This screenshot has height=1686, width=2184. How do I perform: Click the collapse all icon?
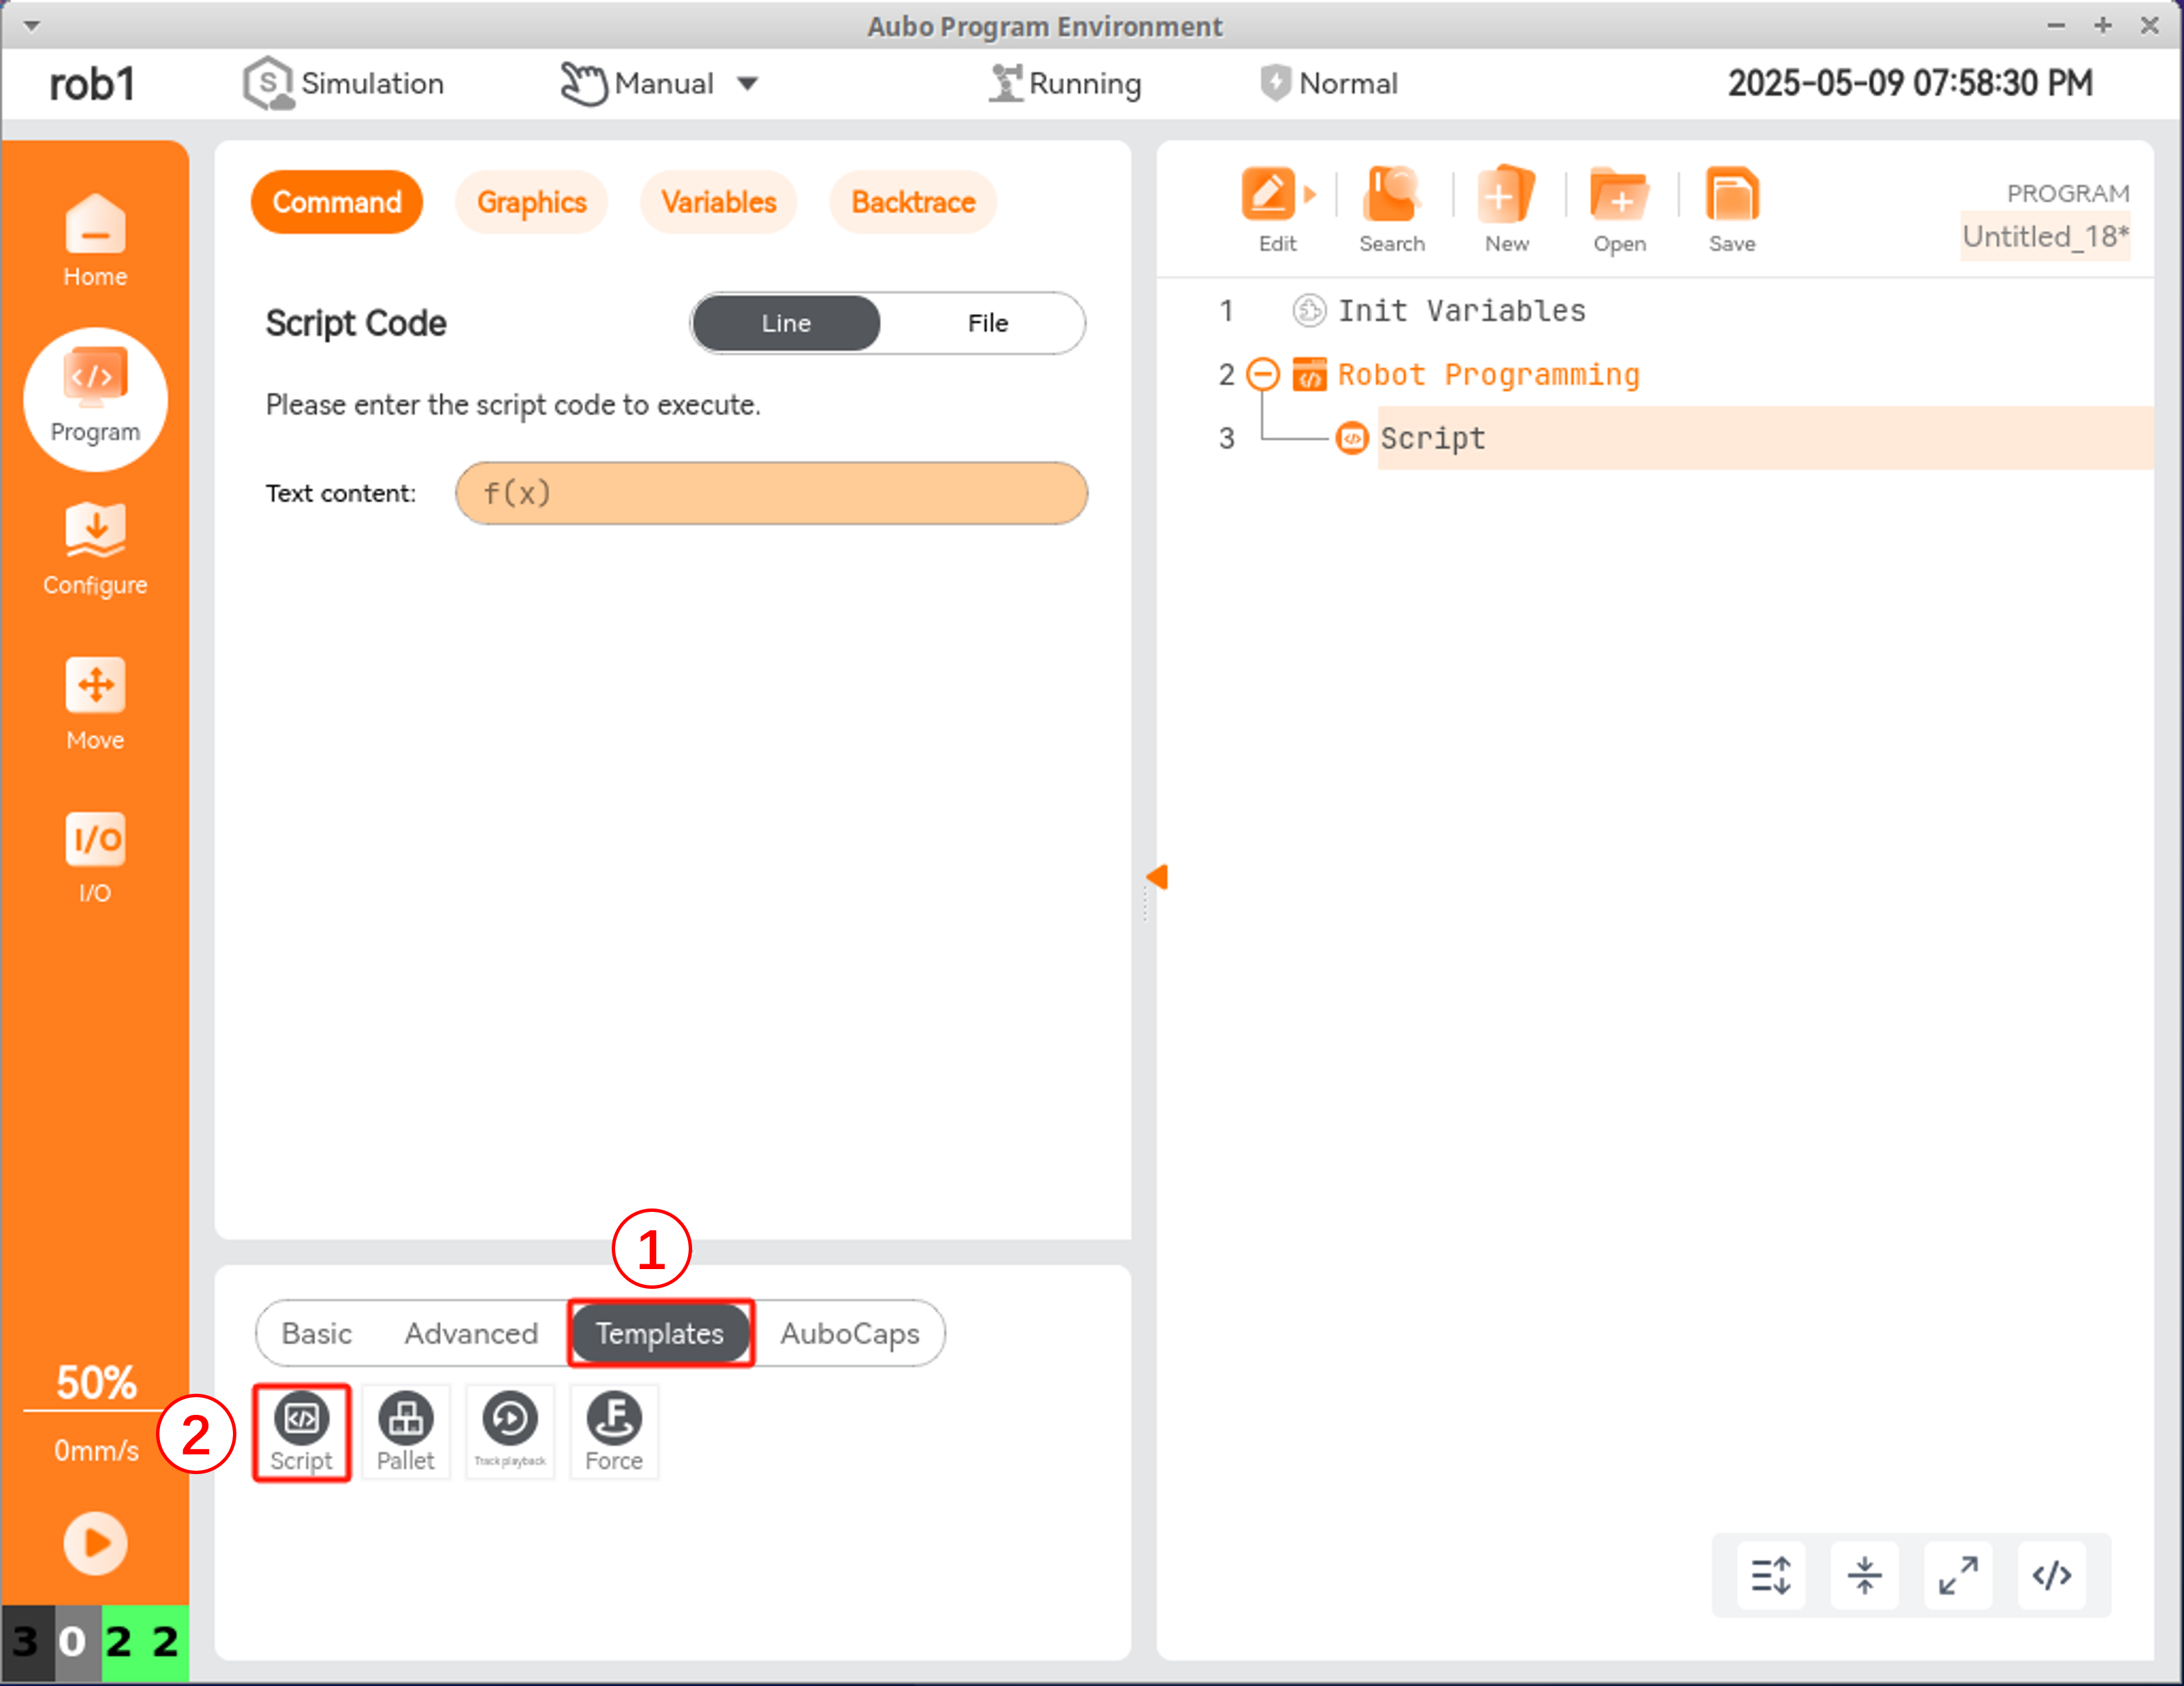coord(1864,1575)
